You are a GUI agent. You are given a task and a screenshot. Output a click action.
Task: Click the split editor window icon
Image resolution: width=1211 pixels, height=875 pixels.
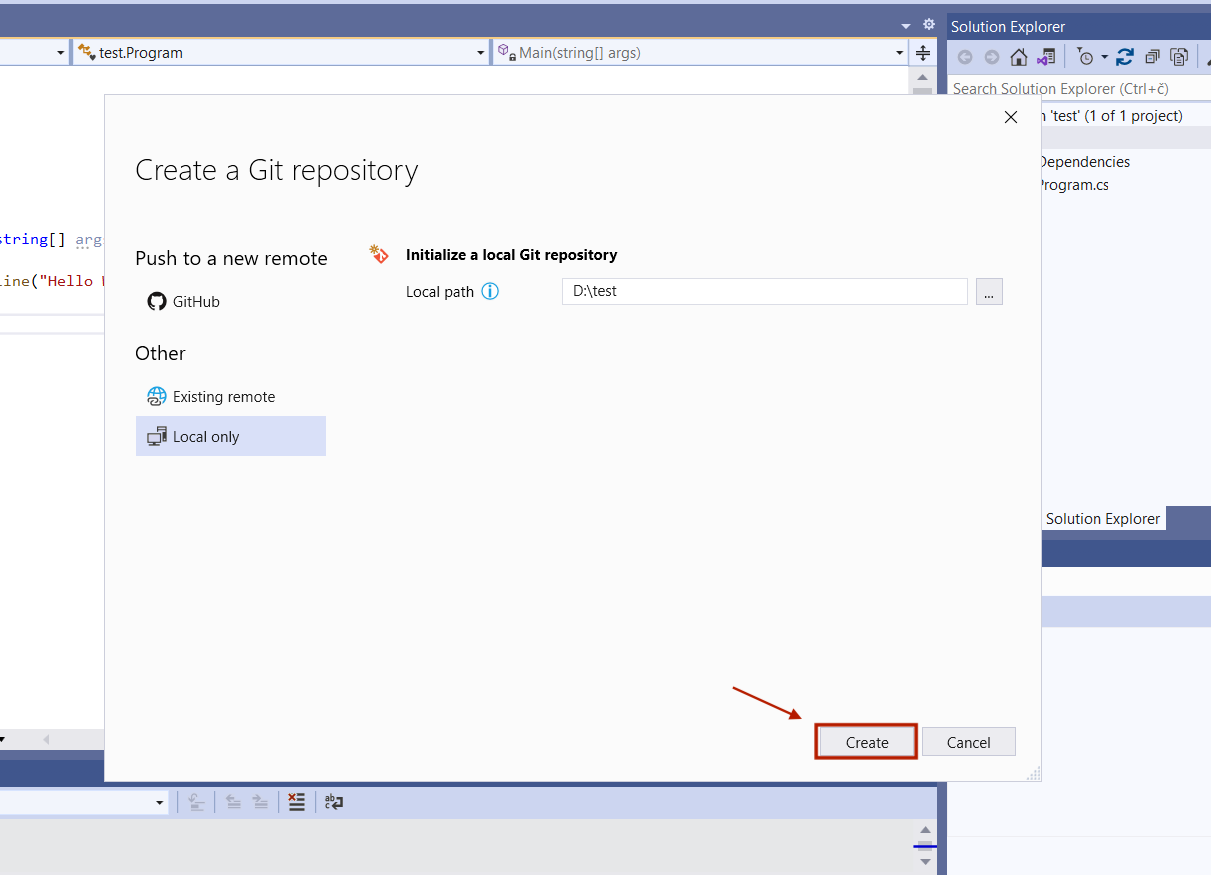click(x=923, y=53)
